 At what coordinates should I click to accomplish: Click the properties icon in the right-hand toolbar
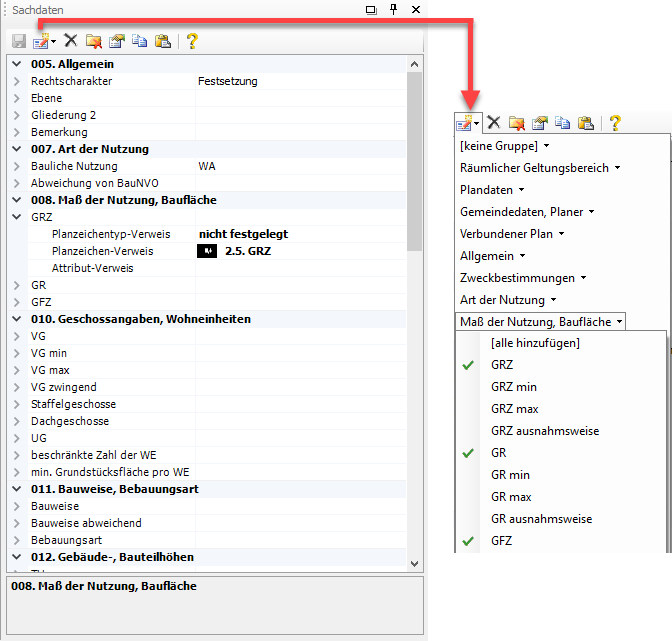540,123
